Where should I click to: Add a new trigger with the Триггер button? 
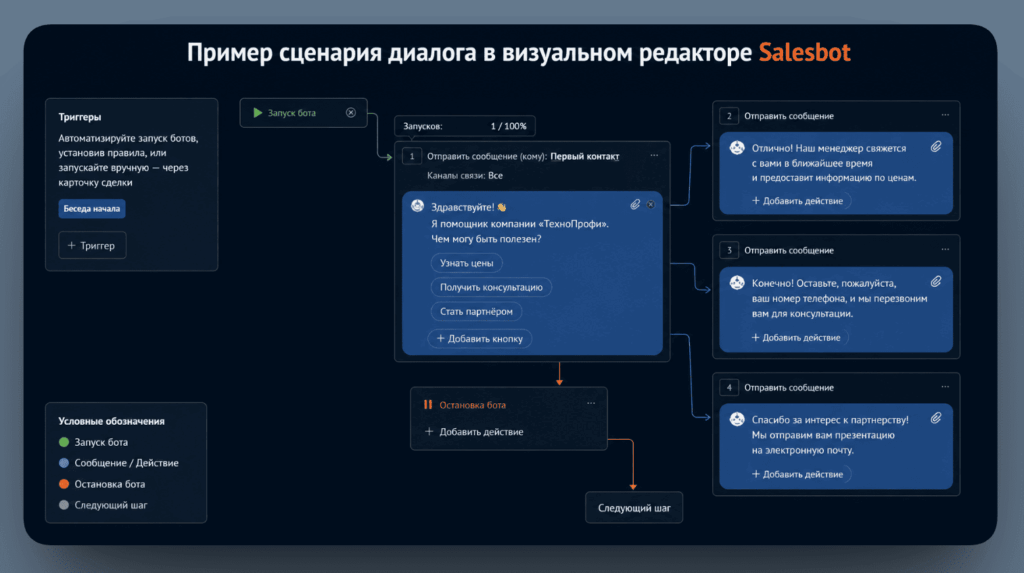(x=92, y=246)
